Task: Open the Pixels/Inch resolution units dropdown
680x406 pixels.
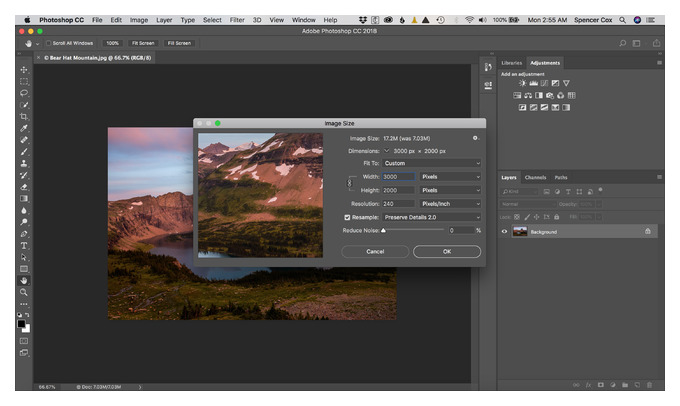Action: (451, 204)
